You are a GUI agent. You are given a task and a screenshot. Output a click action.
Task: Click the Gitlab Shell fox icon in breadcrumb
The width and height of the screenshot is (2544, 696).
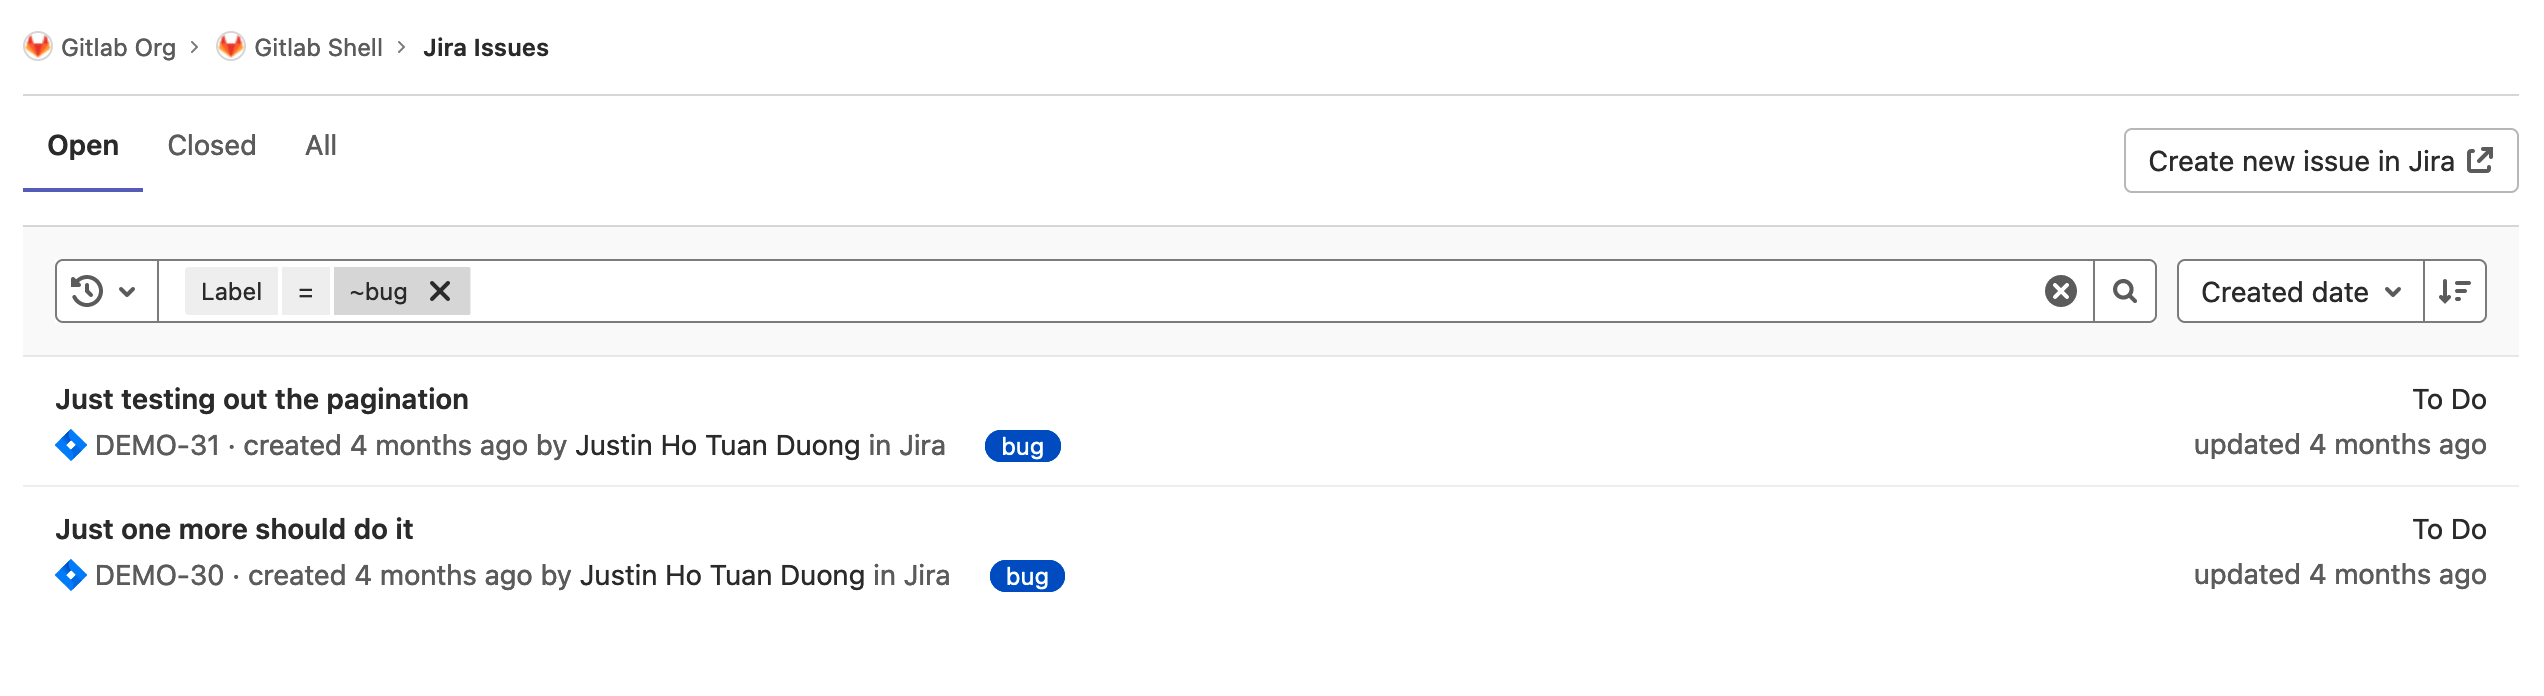230,46
